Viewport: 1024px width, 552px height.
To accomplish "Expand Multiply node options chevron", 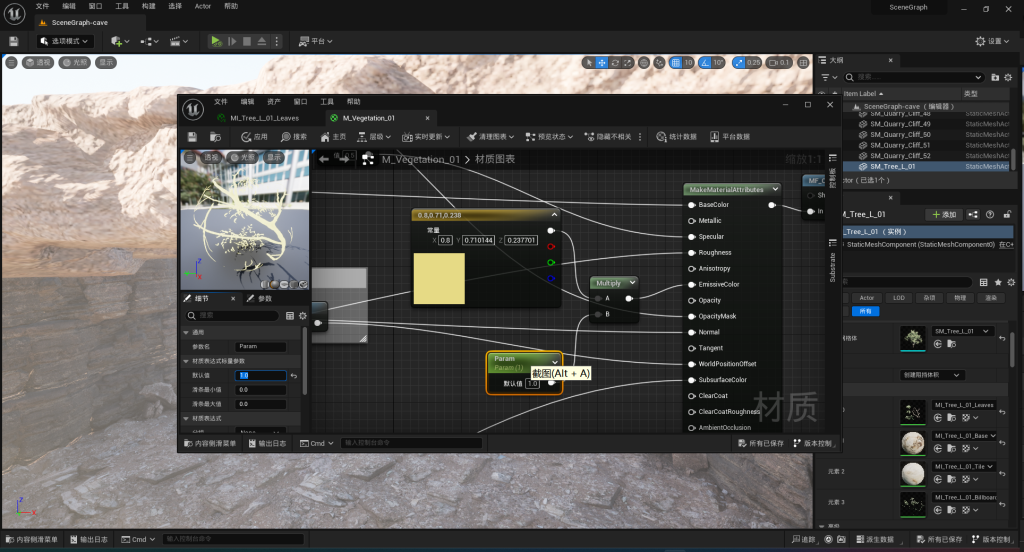I will [x=632, y=283].
